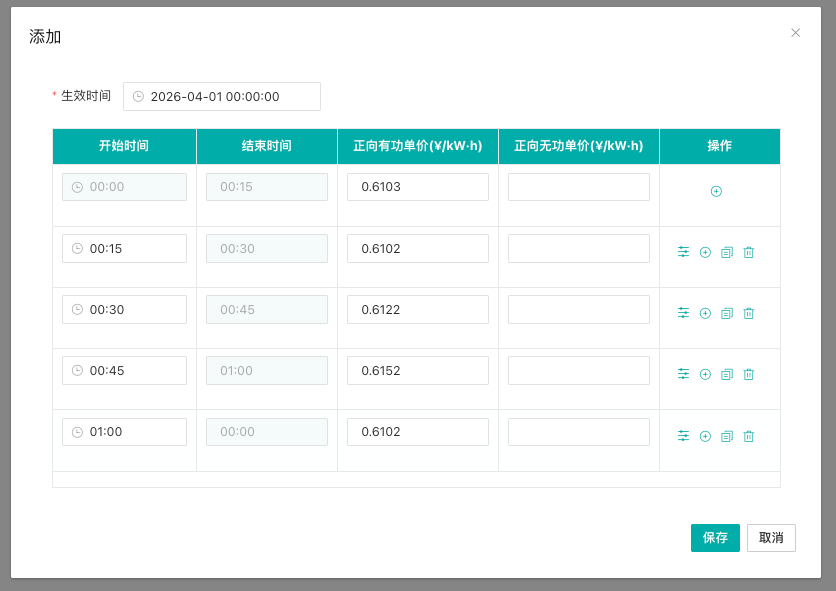Image resolution: width=836 pixels, height=591 pixels.
Task: Click the 0.6103 active price field
Action: pos(417,187)
